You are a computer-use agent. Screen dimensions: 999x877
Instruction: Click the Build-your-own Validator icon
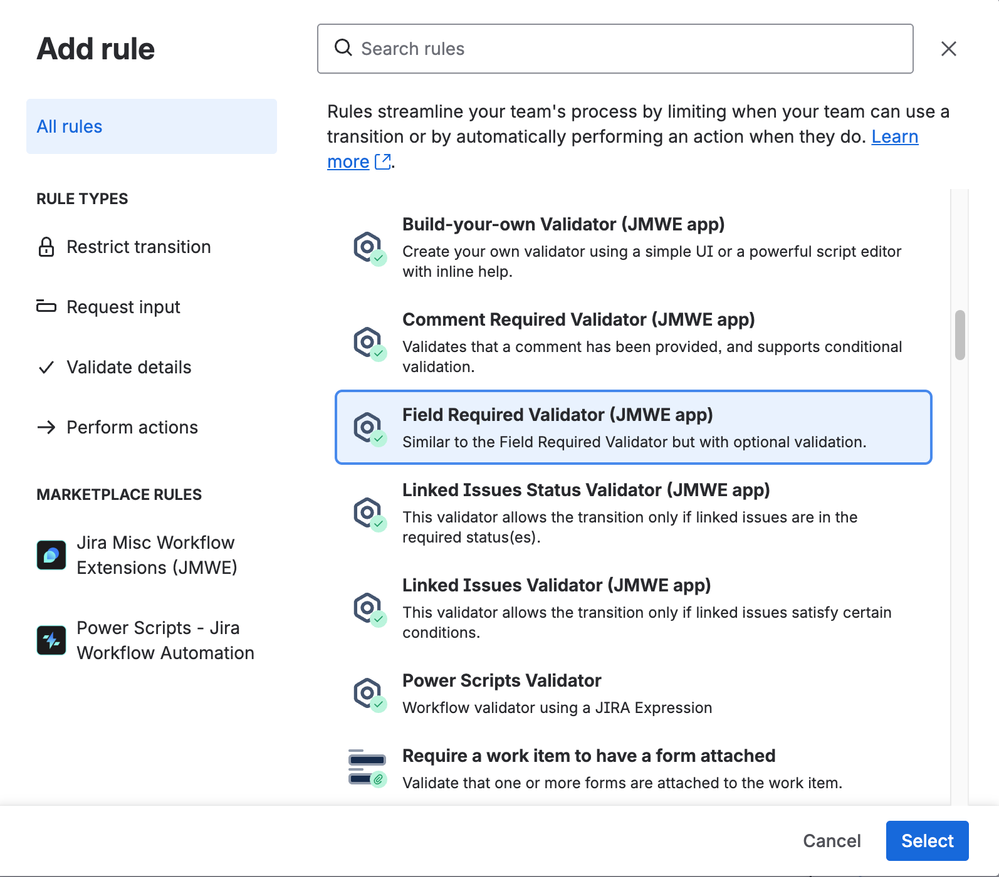(369, 248)
